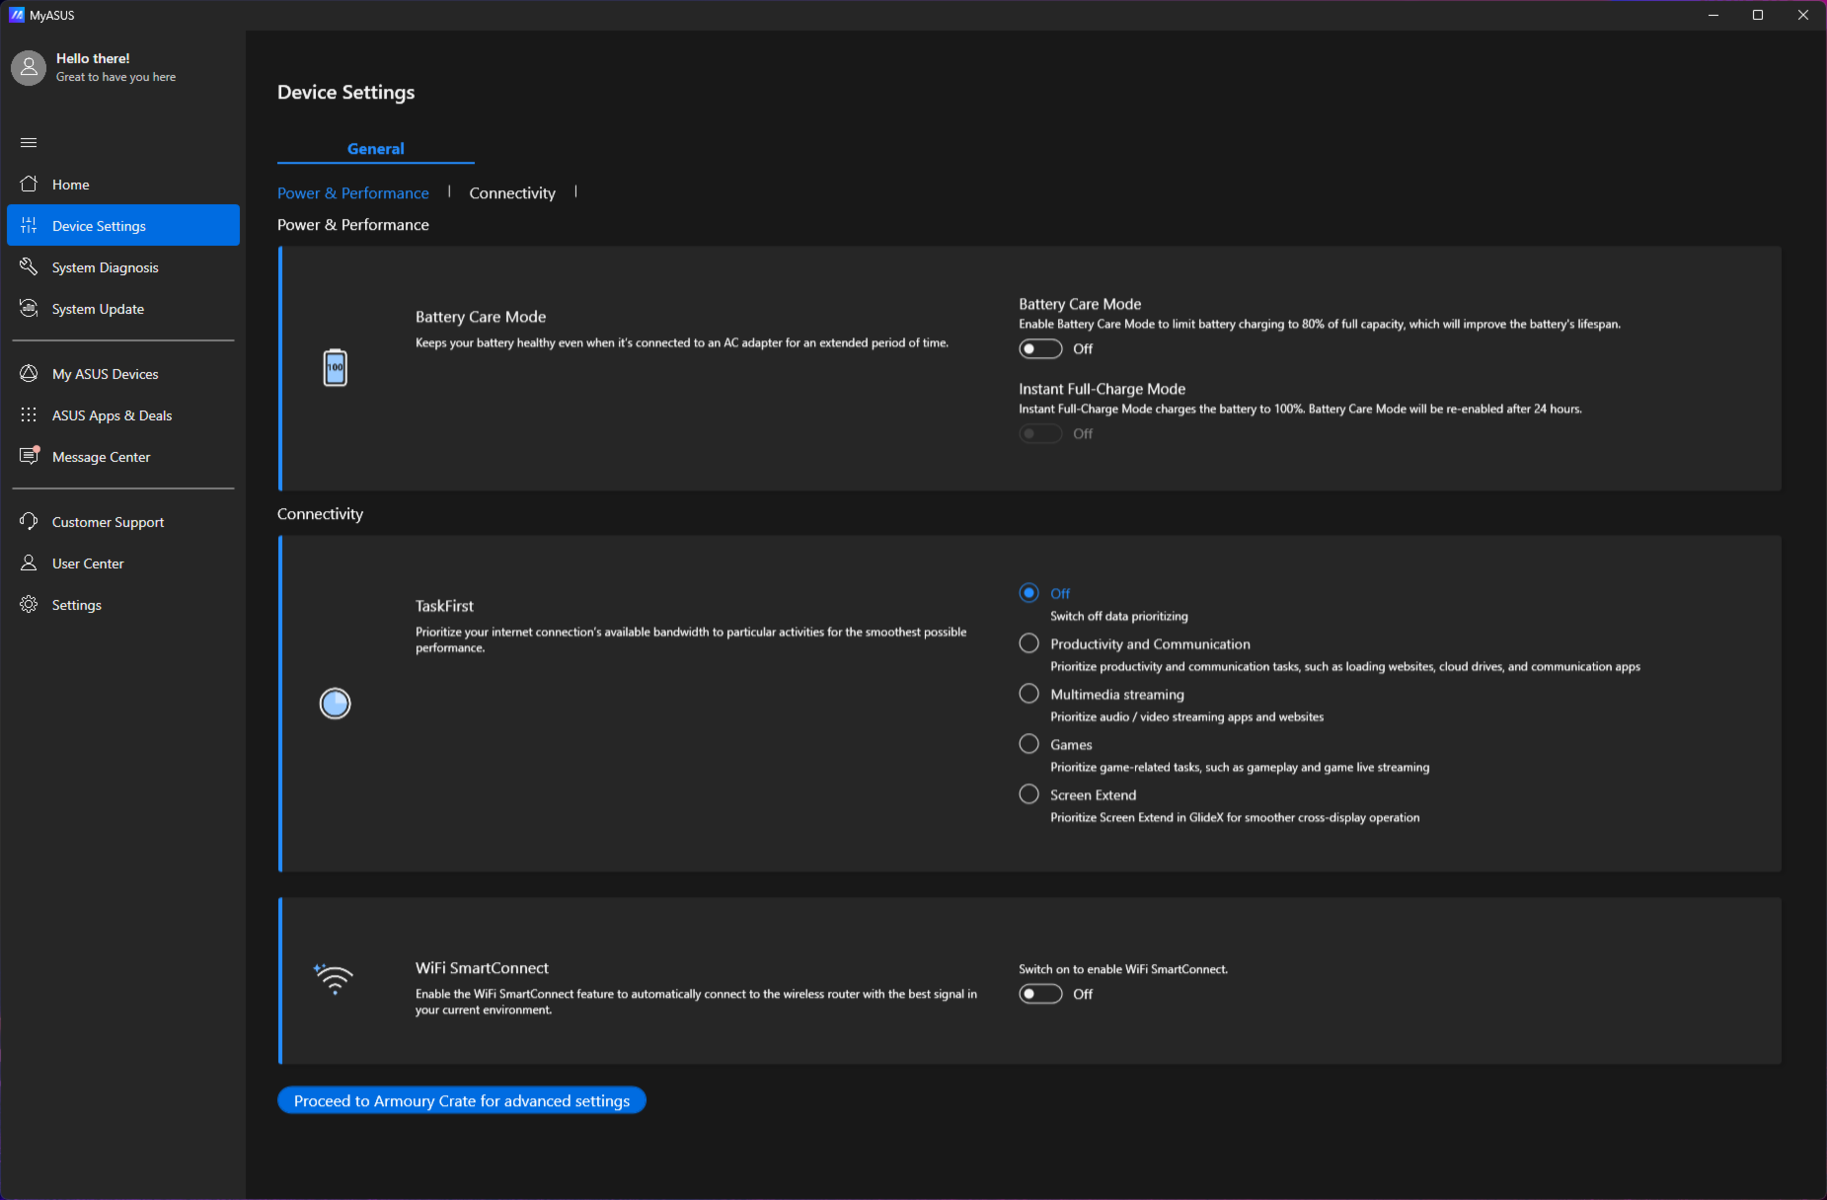Pick the Screen Extend radio option
Viewport: 1827px width, 1200px height.
point(1029,795)
